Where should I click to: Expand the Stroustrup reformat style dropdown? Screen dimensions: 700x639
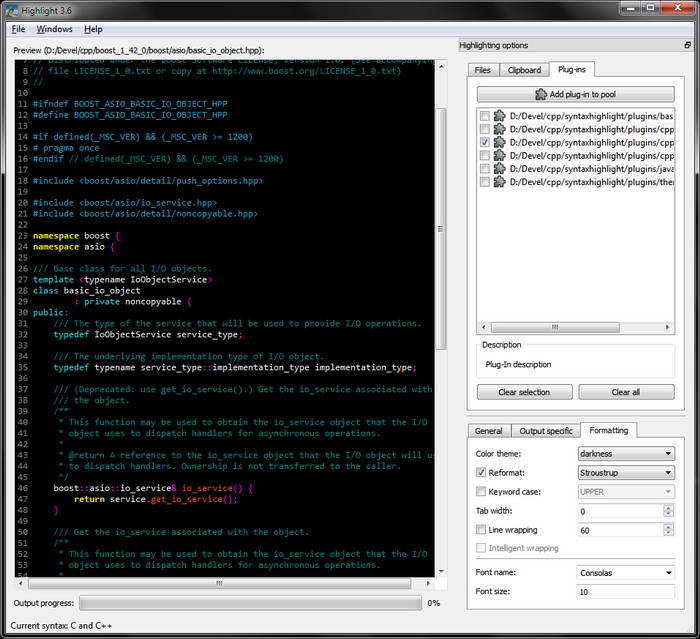point(626,472)
